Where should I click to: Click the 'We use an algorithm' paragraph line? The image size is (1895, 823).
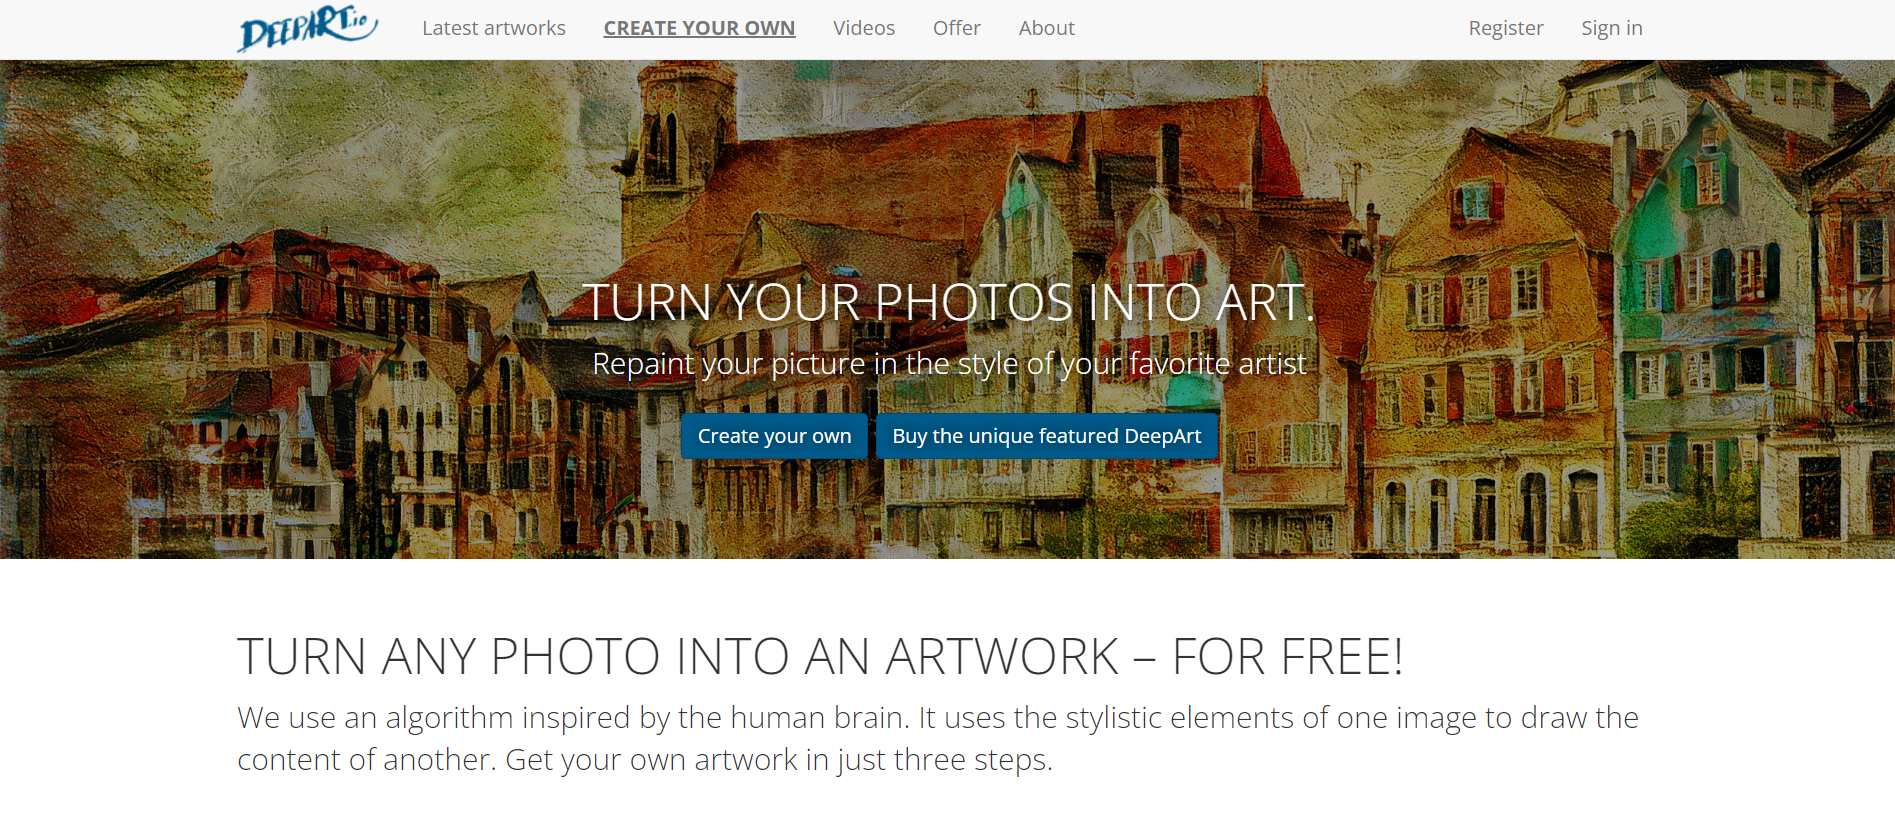937,717
